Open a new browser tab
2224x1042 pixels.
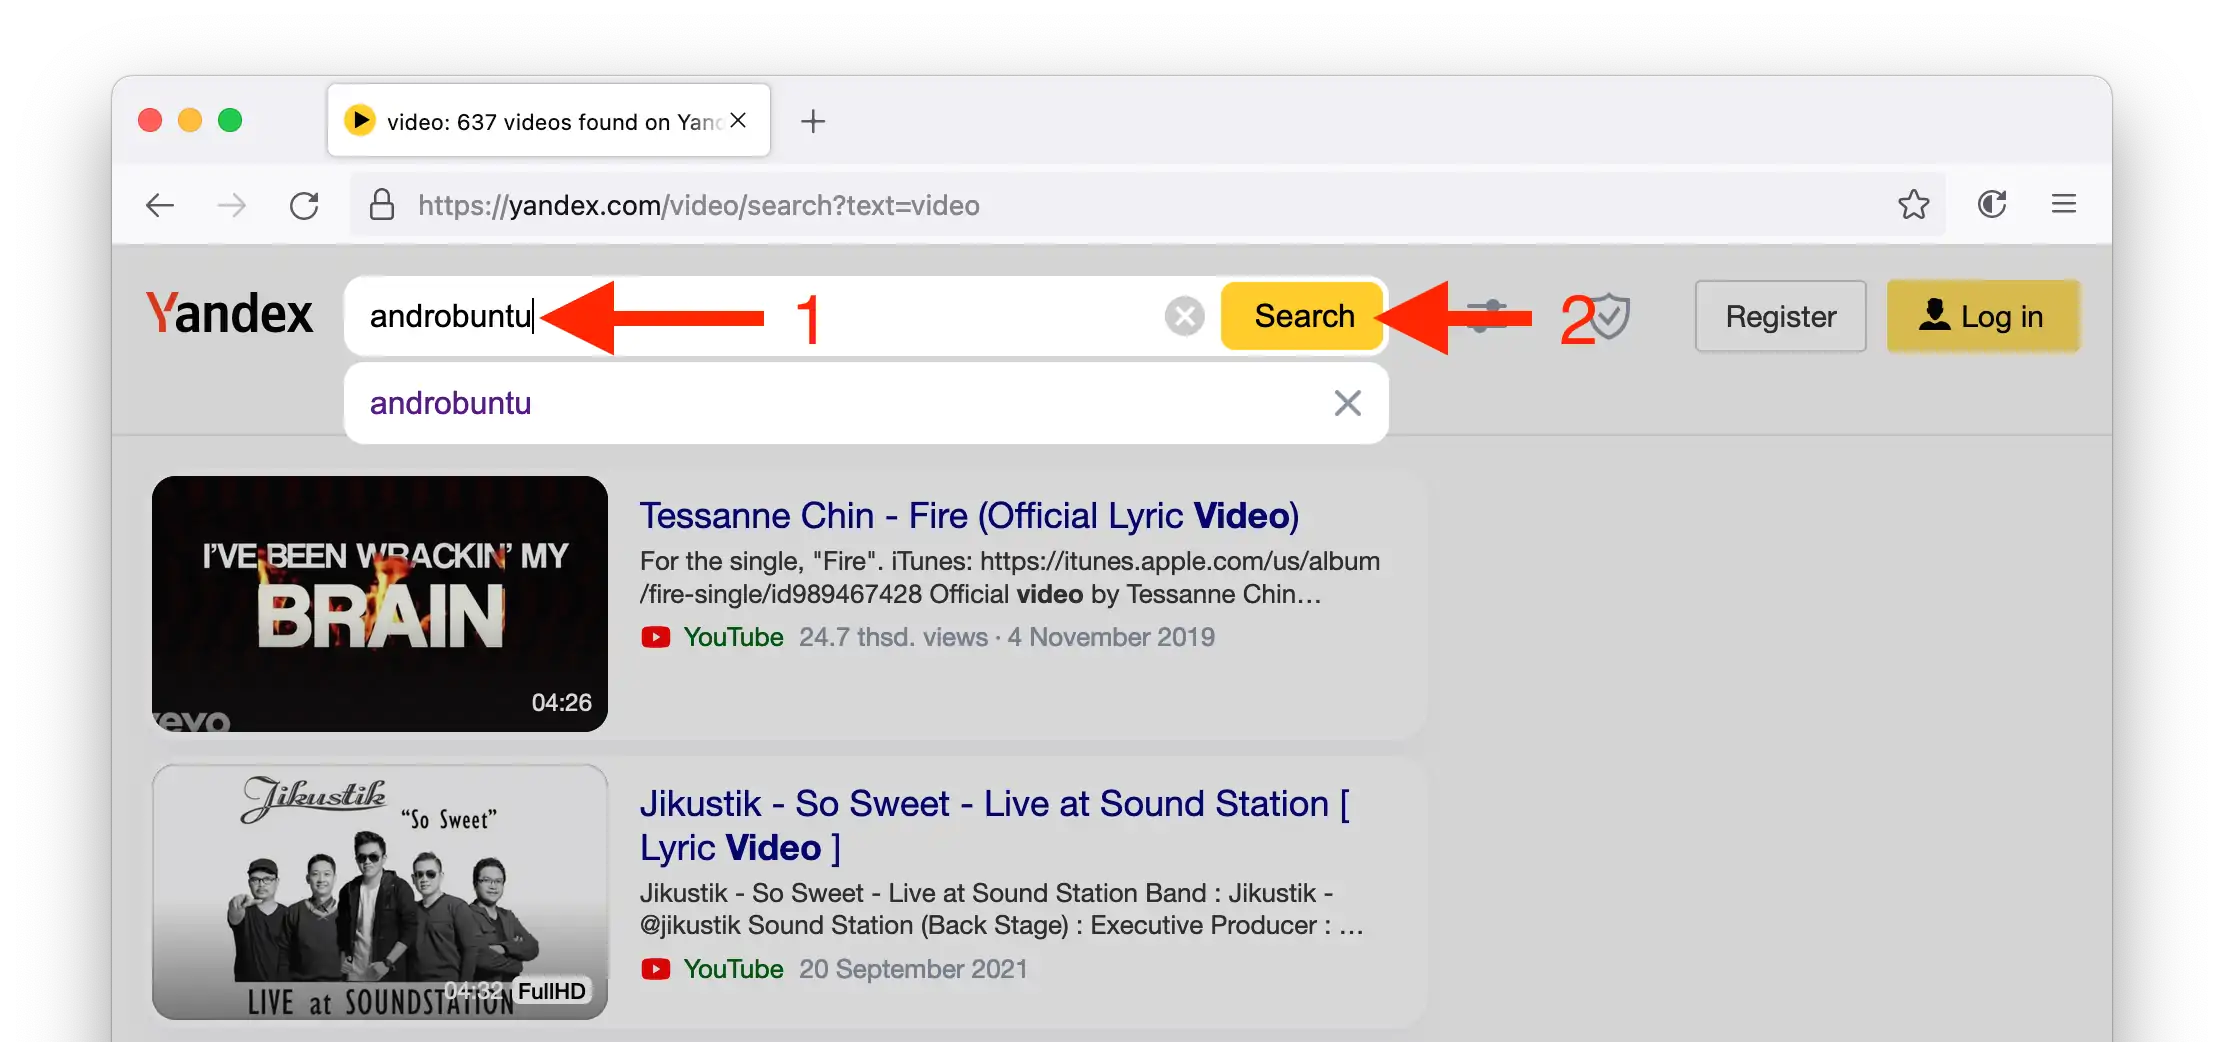pos(813,121)
